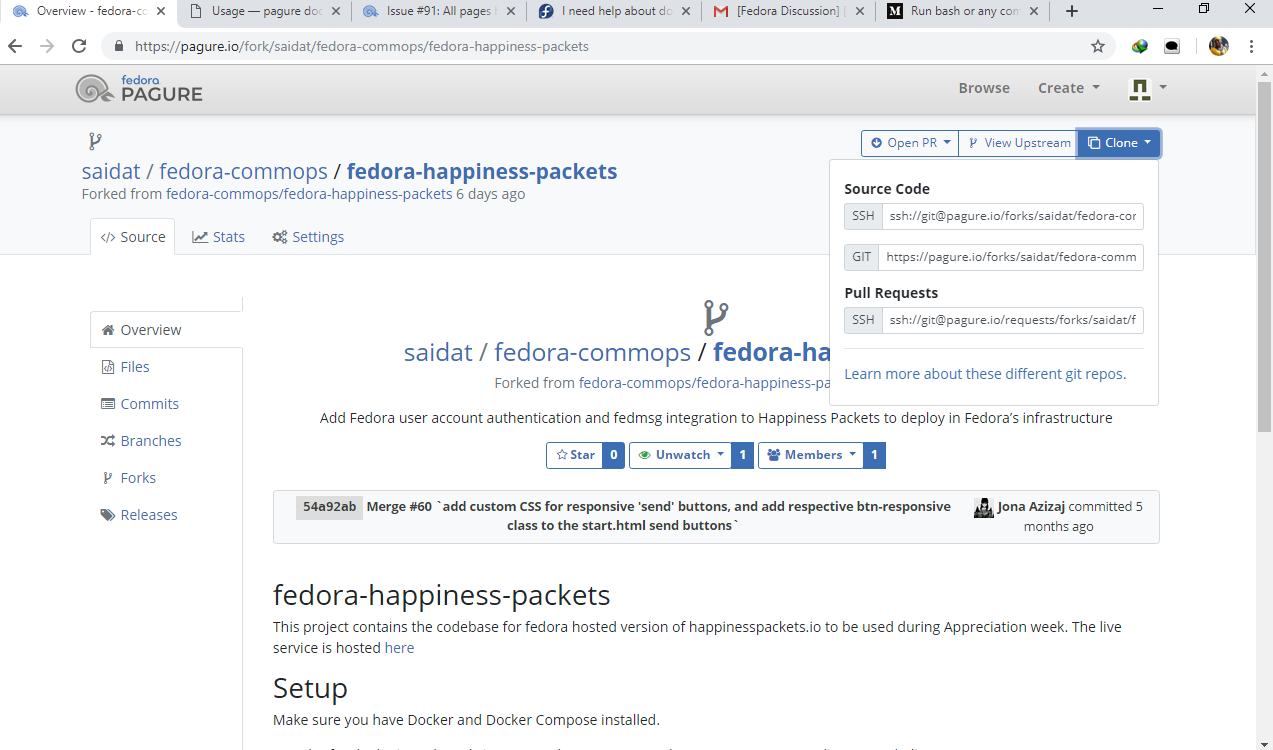The image size is (1273, 750).
Task: Click the fedora-happiness-packets header title link
Action: point(482,171)
